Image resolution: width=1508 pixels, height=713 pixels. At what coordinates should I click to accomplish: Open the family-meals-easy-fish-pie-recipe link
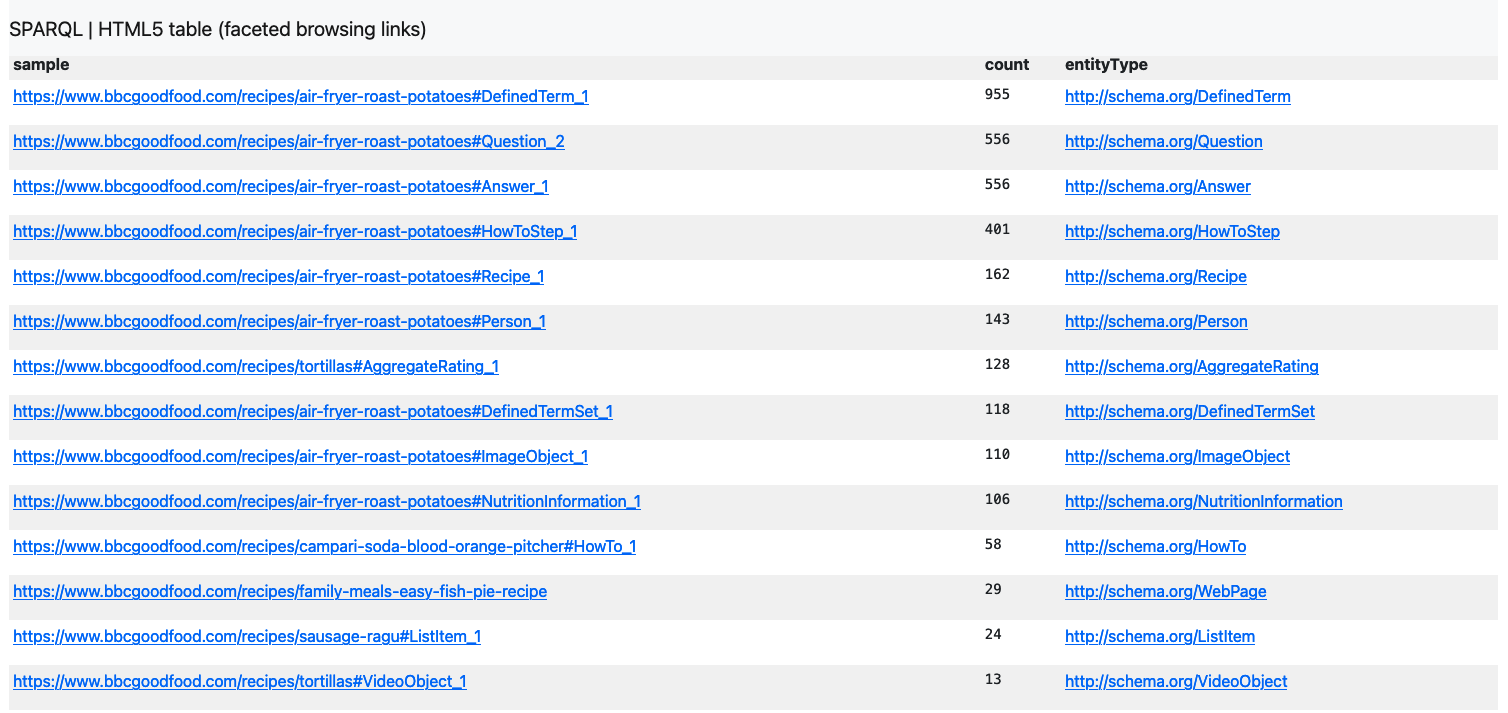(x=280, y=592)
